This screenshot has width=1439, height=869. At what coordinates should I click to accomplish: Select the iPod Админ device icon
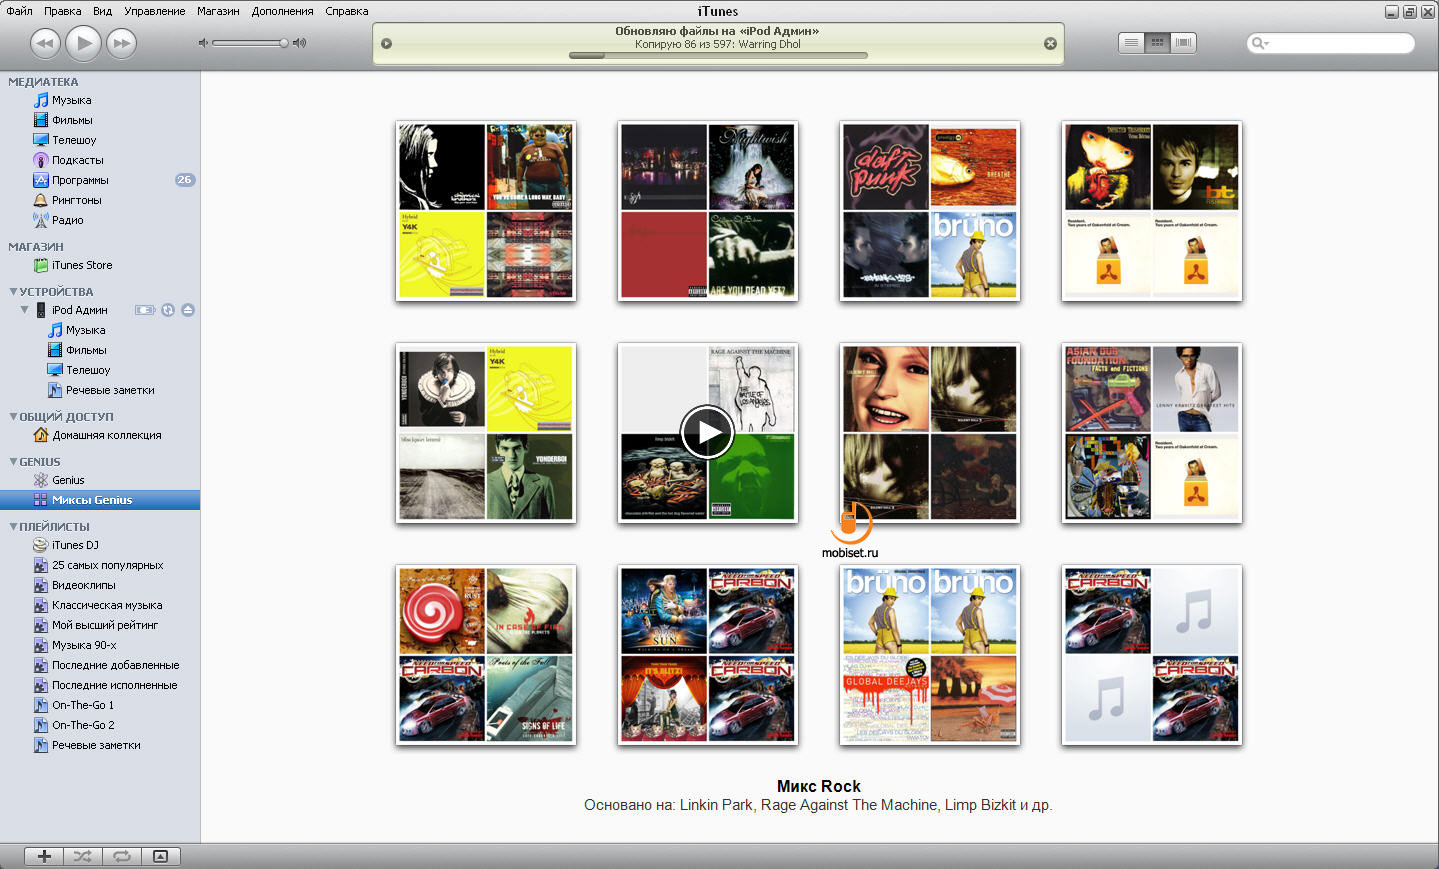(x=41, y=310)
